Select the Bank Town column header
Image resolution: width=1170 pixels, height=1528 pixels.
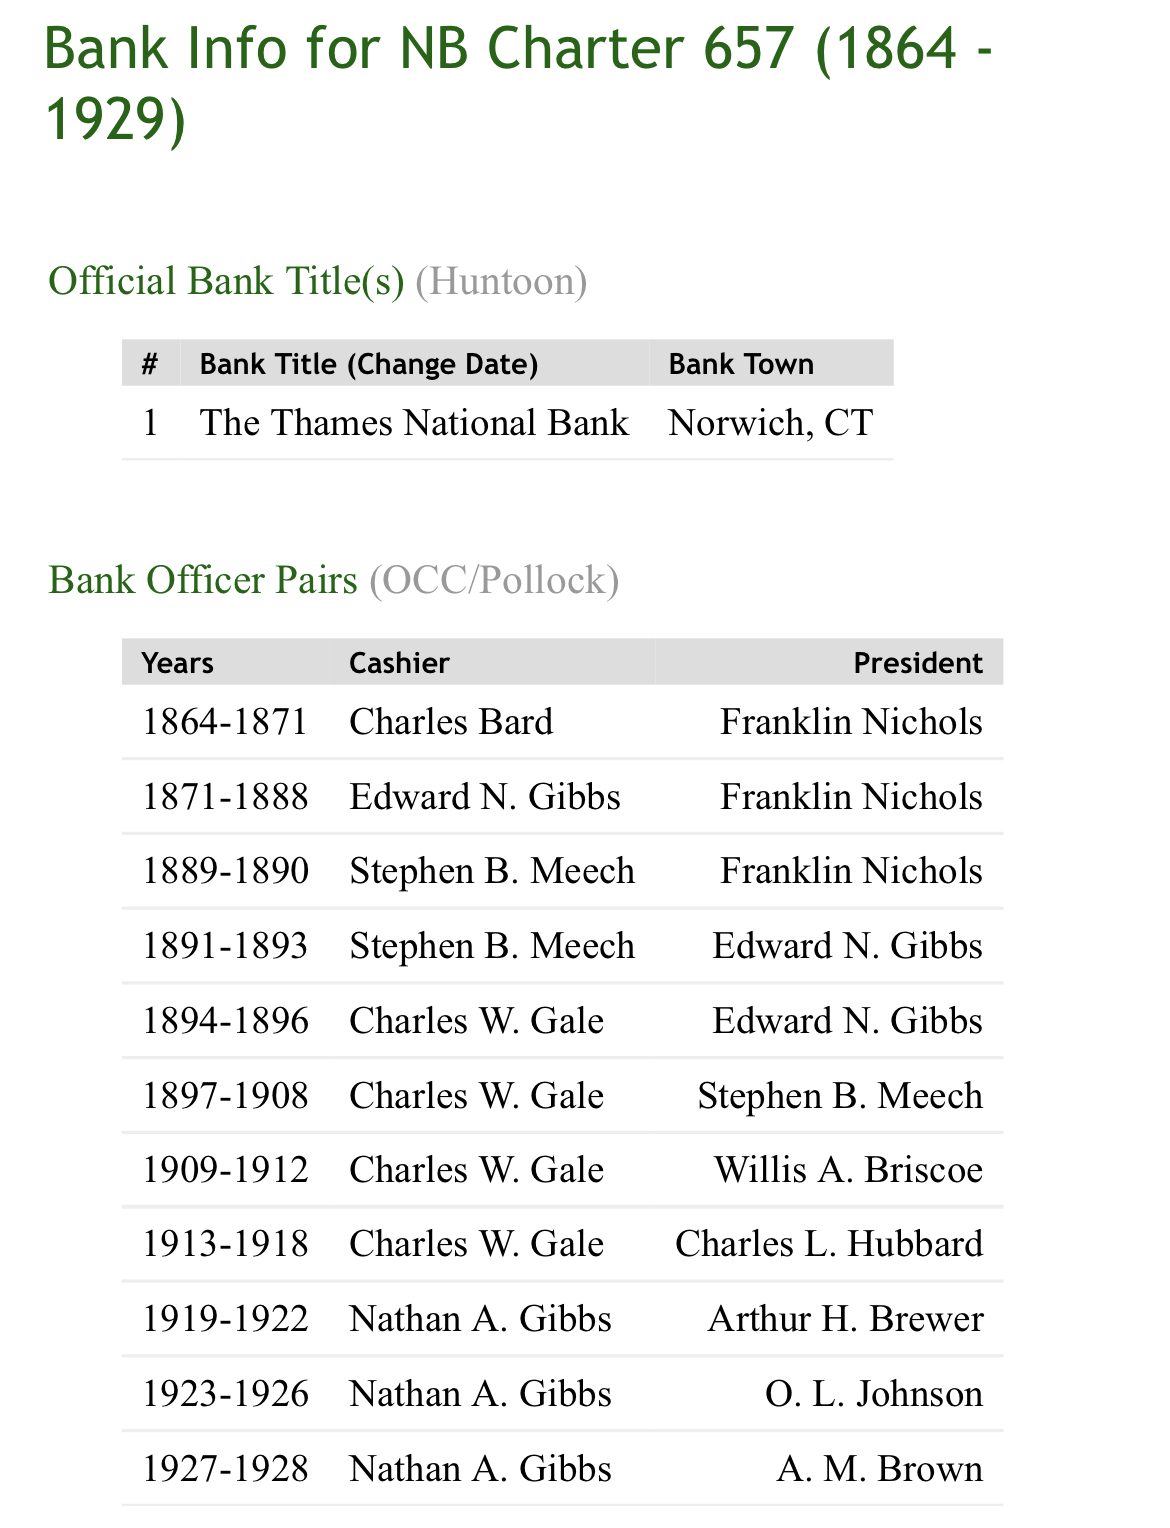[741, 364]
